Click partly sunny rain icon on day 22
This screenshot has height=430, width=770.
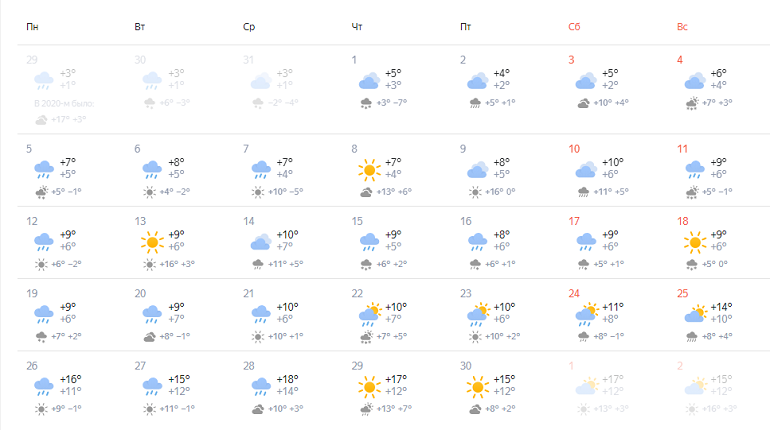(x=370, y=315)
